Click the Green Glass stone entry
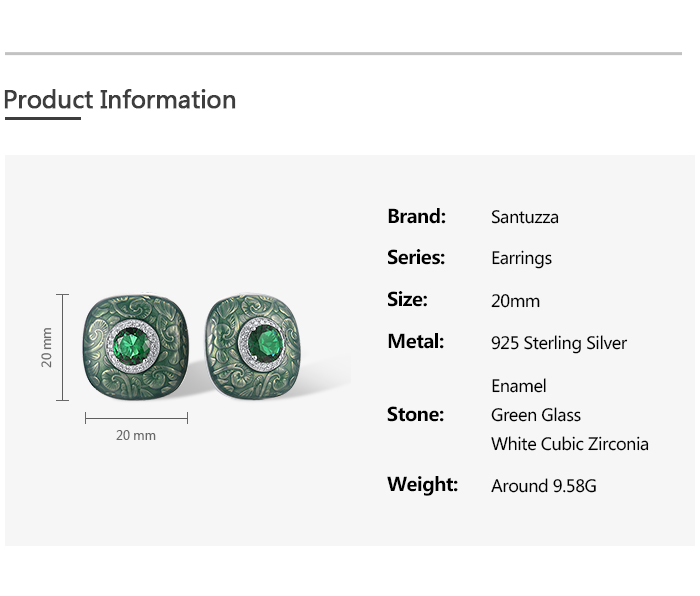This screenshot has width=700, height=596. (x=536, y=415)
